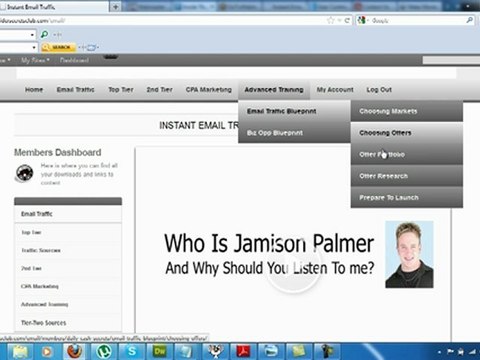
Task: Go to the Home nav item
Action: [34, 90]
